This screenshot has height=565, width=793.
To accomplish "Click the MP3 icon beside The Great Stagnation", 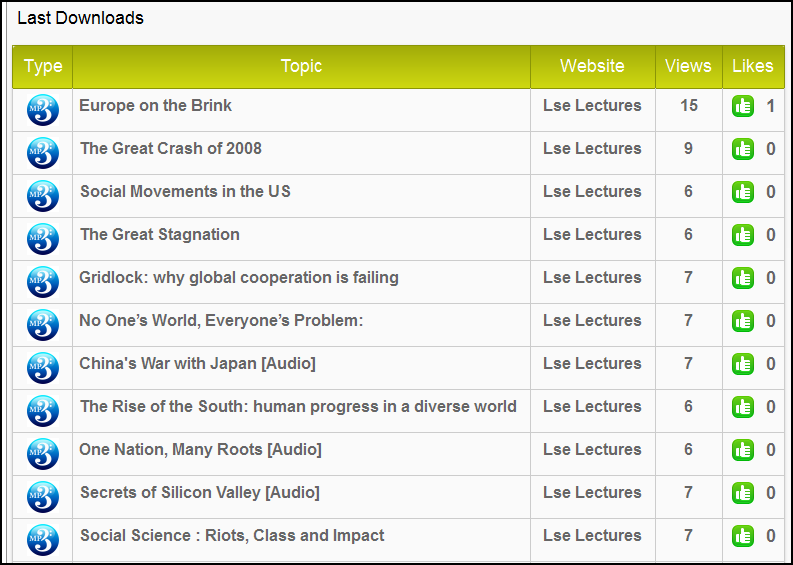I will pyautogui.click(x=43, y=239).
